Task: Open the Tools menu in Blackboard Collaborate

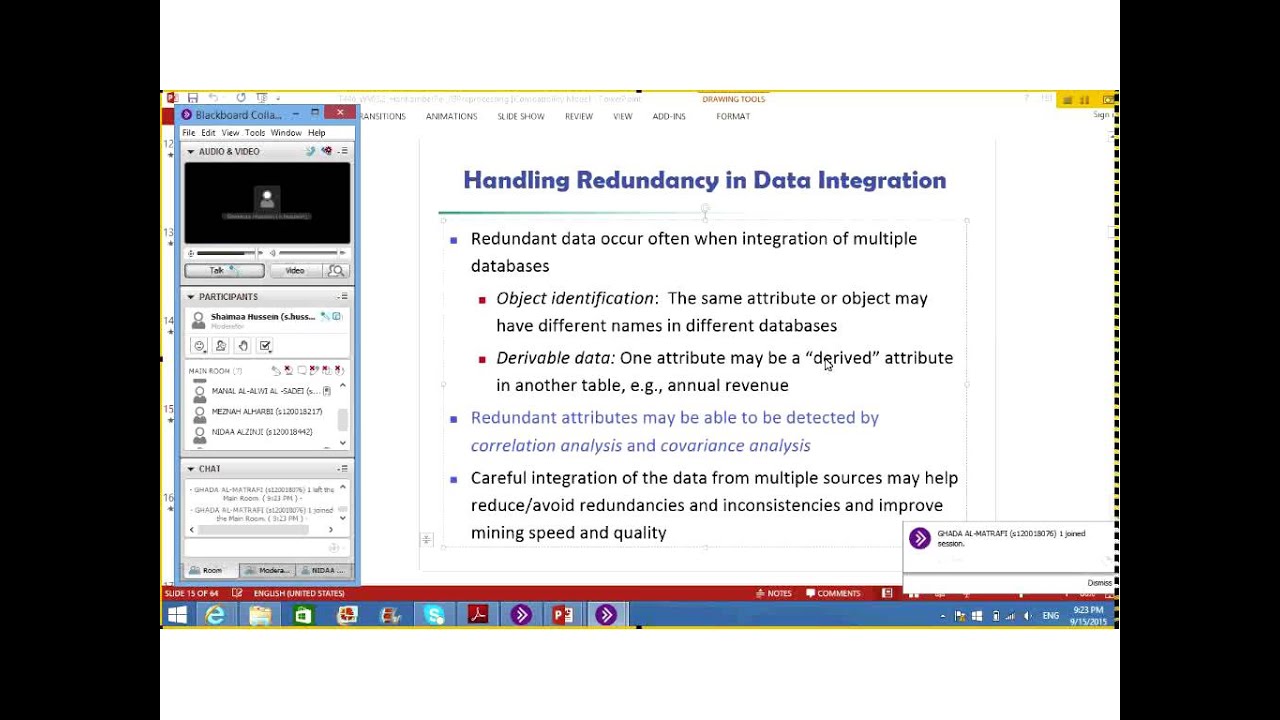Action: (x=255, y=133)
